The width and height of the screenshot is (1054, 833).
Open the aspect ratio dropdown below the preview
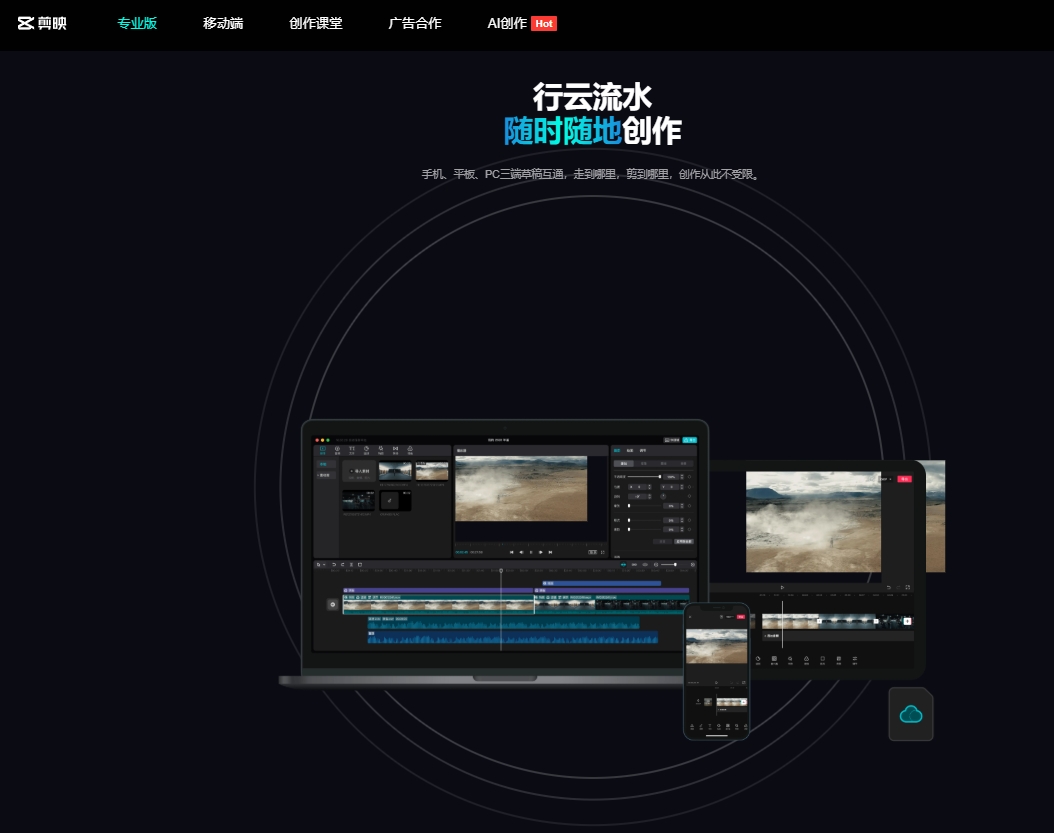[x=592, y=552]
